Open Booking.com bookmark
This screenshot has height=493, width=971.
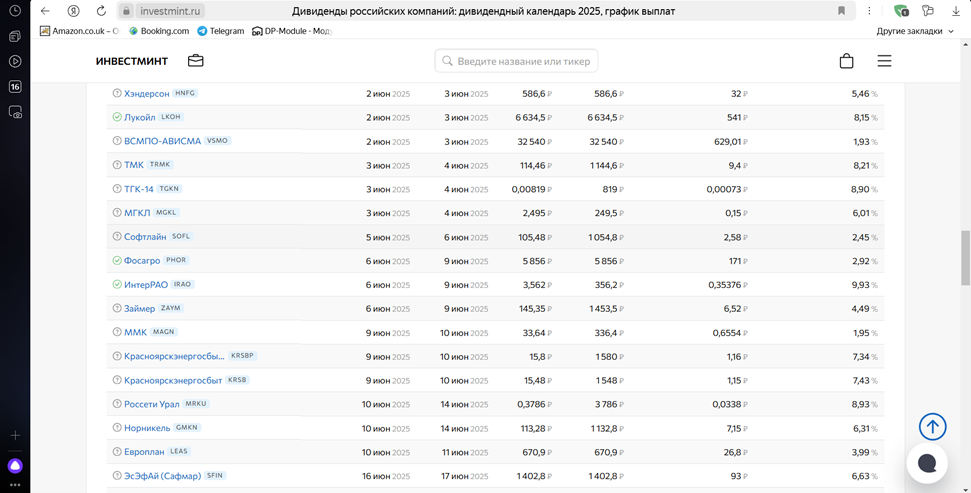[x=159, y=31]
